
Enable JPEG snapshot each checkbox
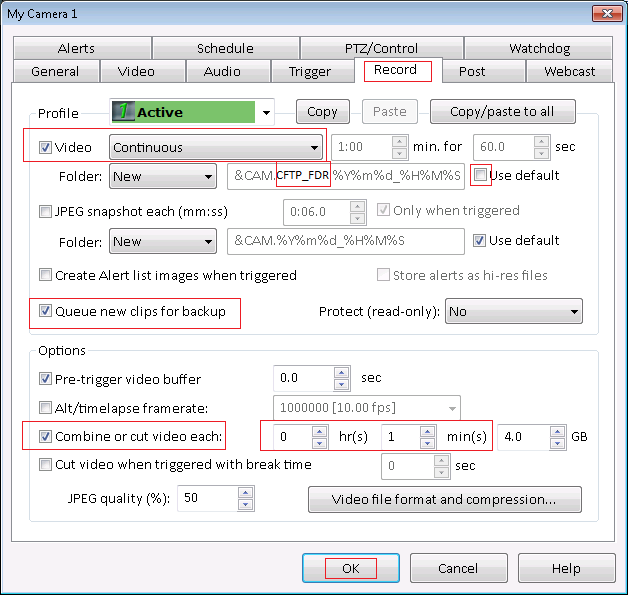pos(45,211)
